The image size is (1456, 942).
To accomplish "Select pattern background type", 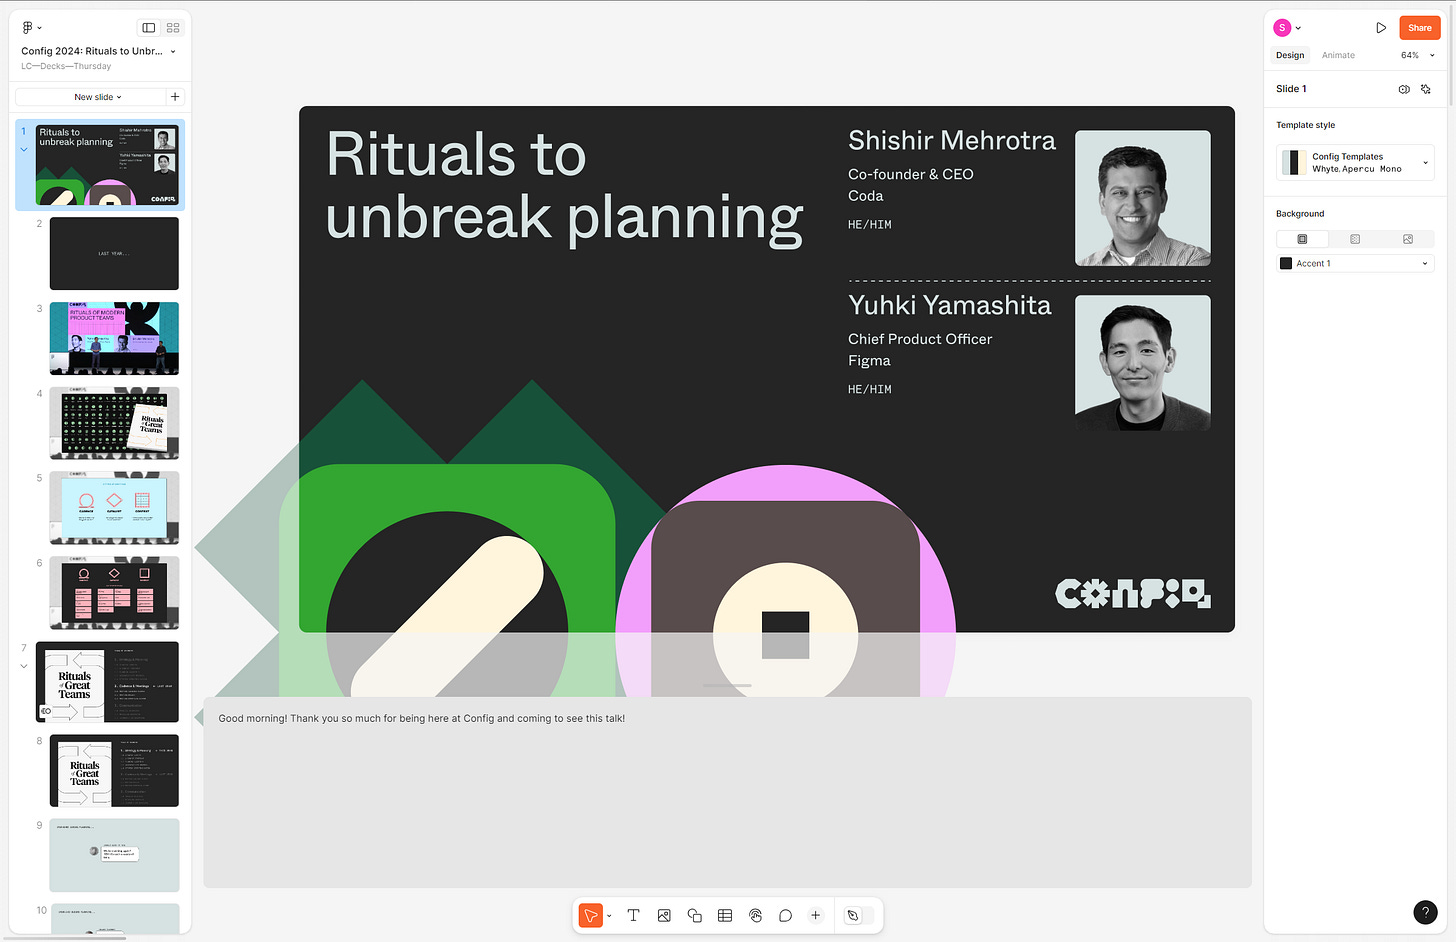I will [x=1355, y=239].
